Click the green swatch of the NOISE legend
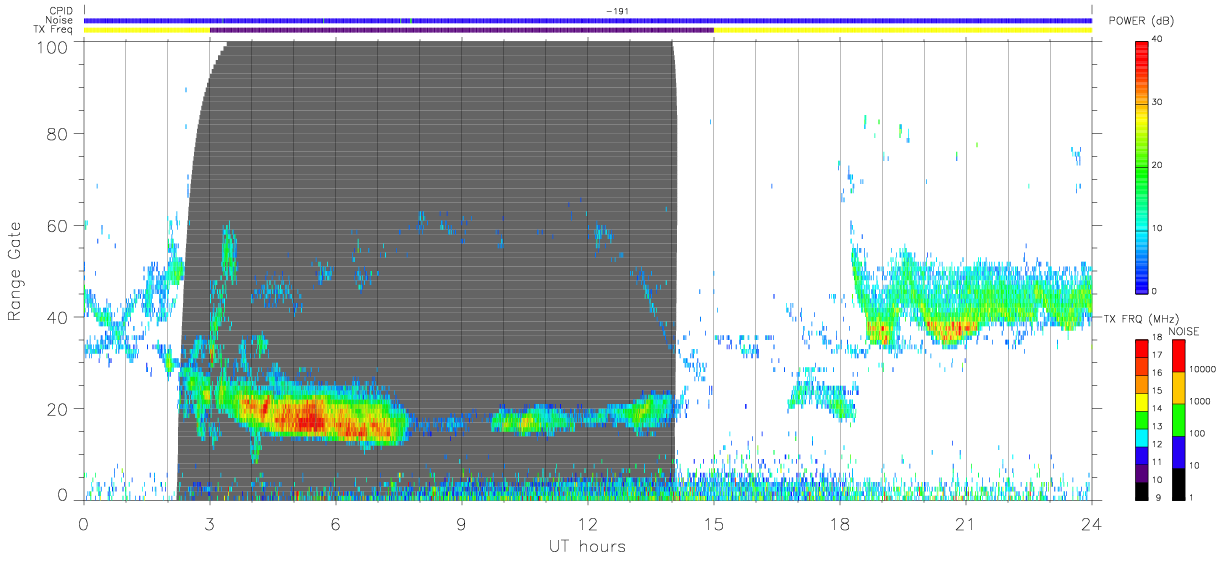Image resolution: width=1228 pixels, height=567 pixels. 1179,420
